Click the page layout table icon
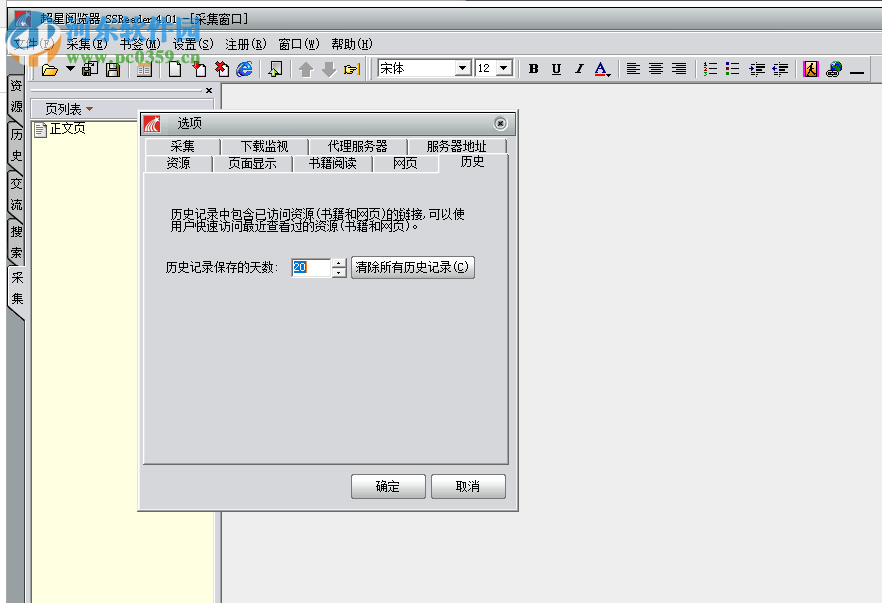 pyautogui.click(x=144, y=69)
